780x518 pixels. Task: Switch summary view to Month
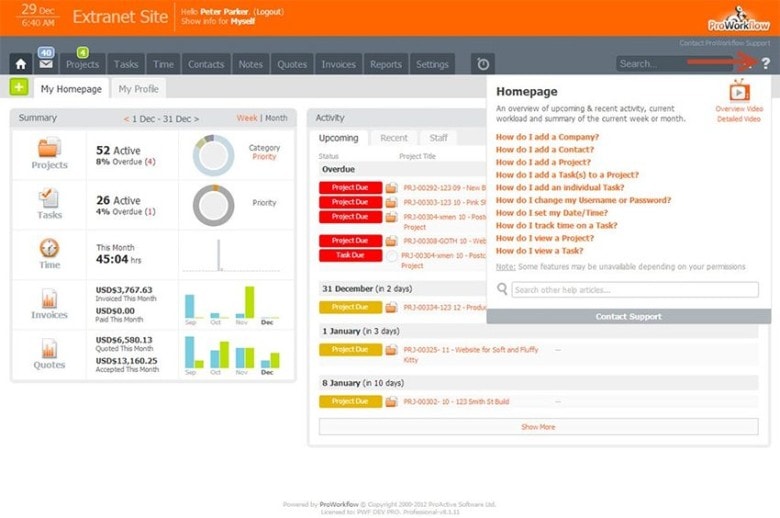pos(276,118)
